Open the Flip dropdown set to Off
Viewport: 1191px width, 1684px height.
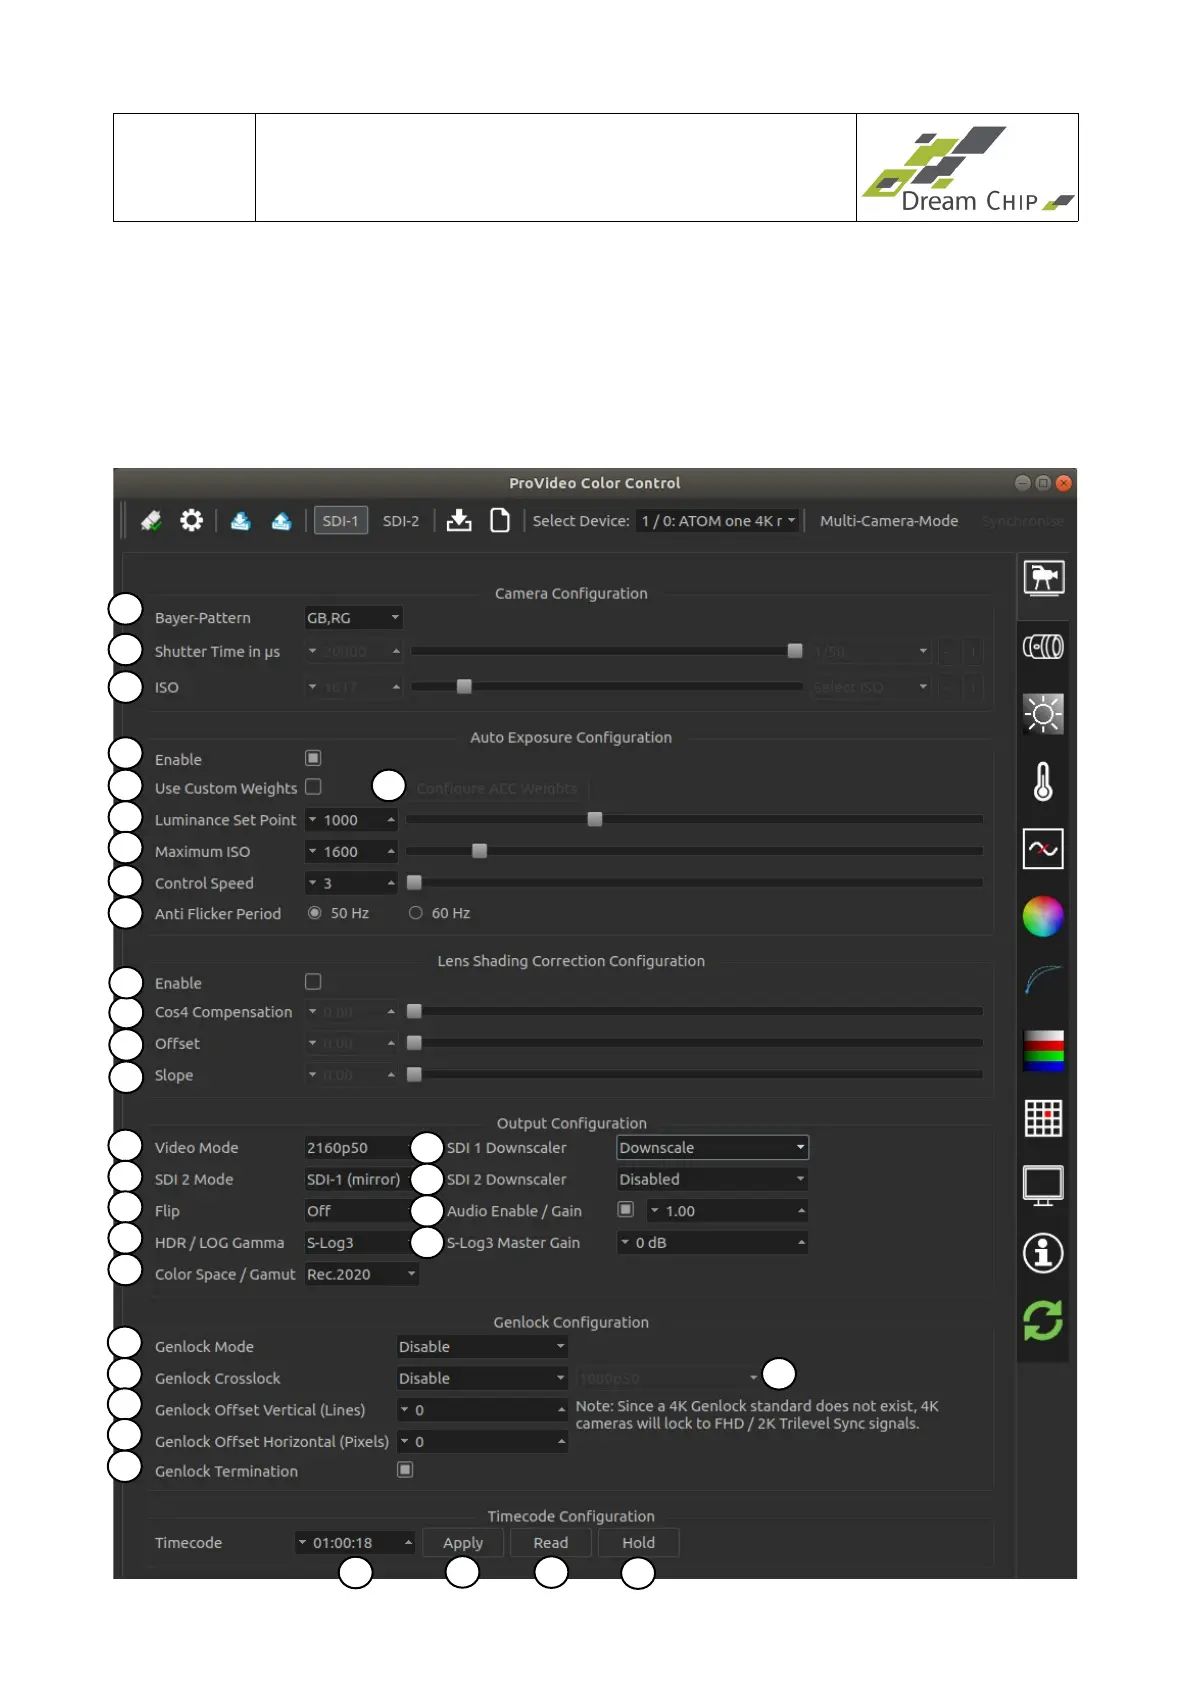pyautogui.click(x=361, y=1211)
